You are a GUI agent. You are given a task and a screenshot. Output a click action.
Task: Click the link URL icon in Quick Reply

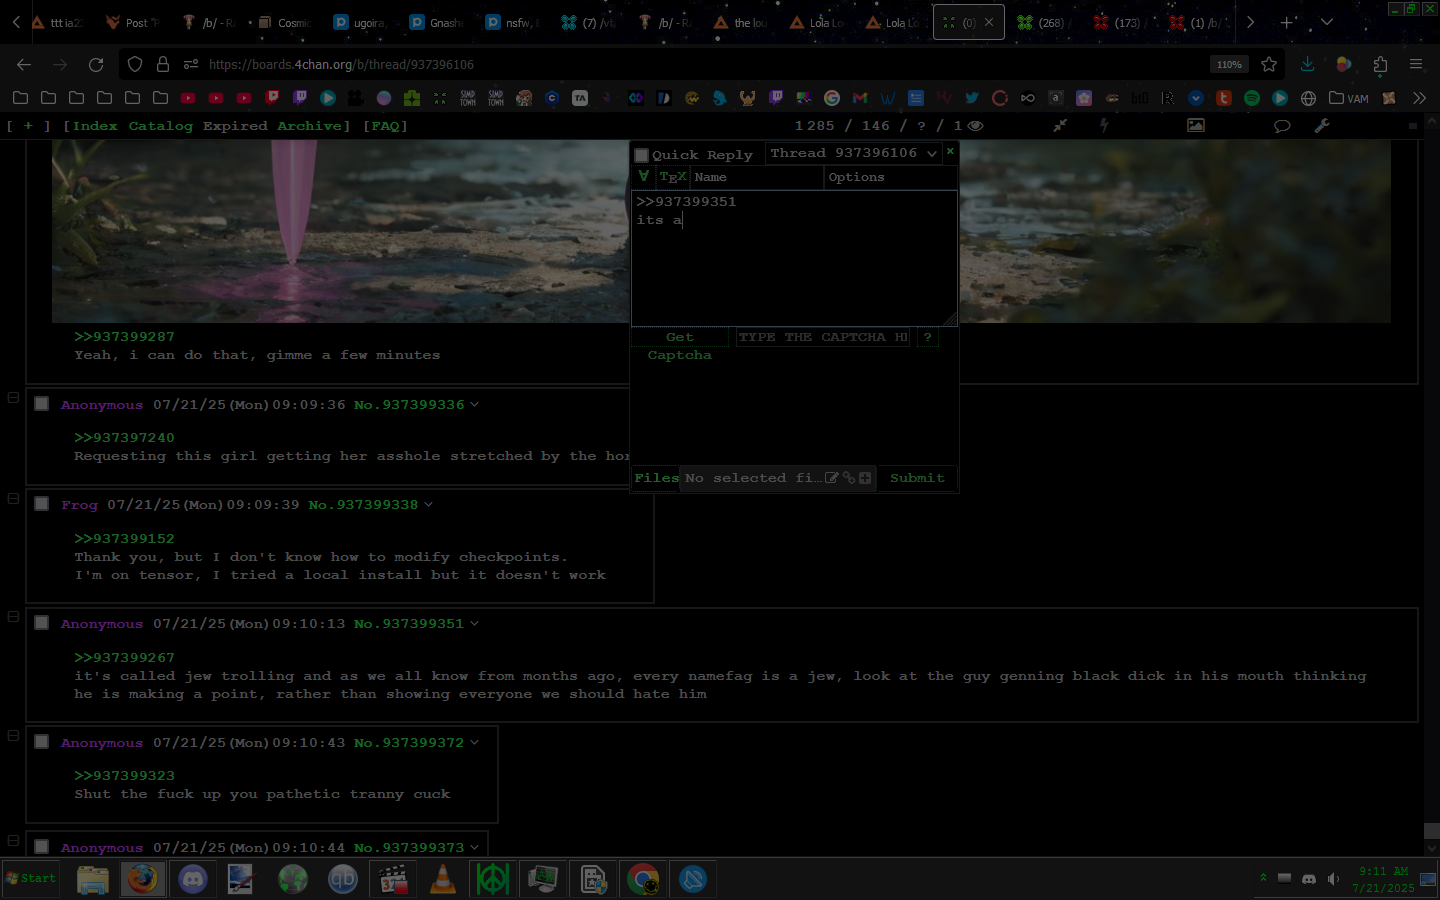click(x=849, y=478)
